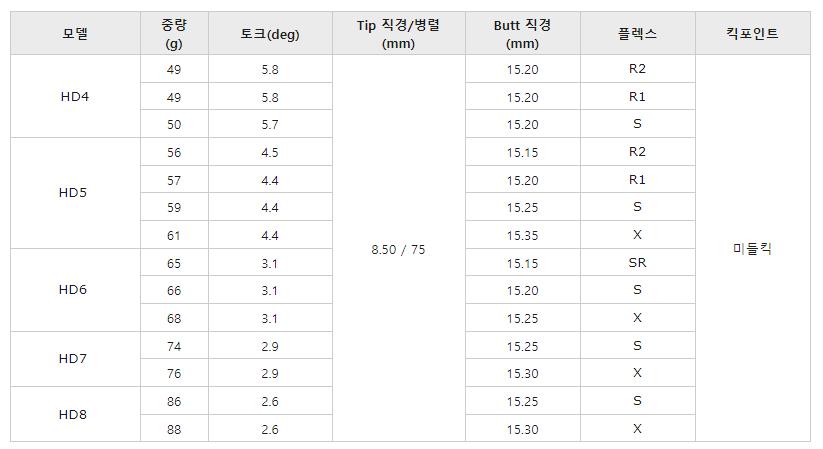Screen dimensions: 823x449
Task: Select the 중량 (g) header cell
Action: [x=174, y=34]
